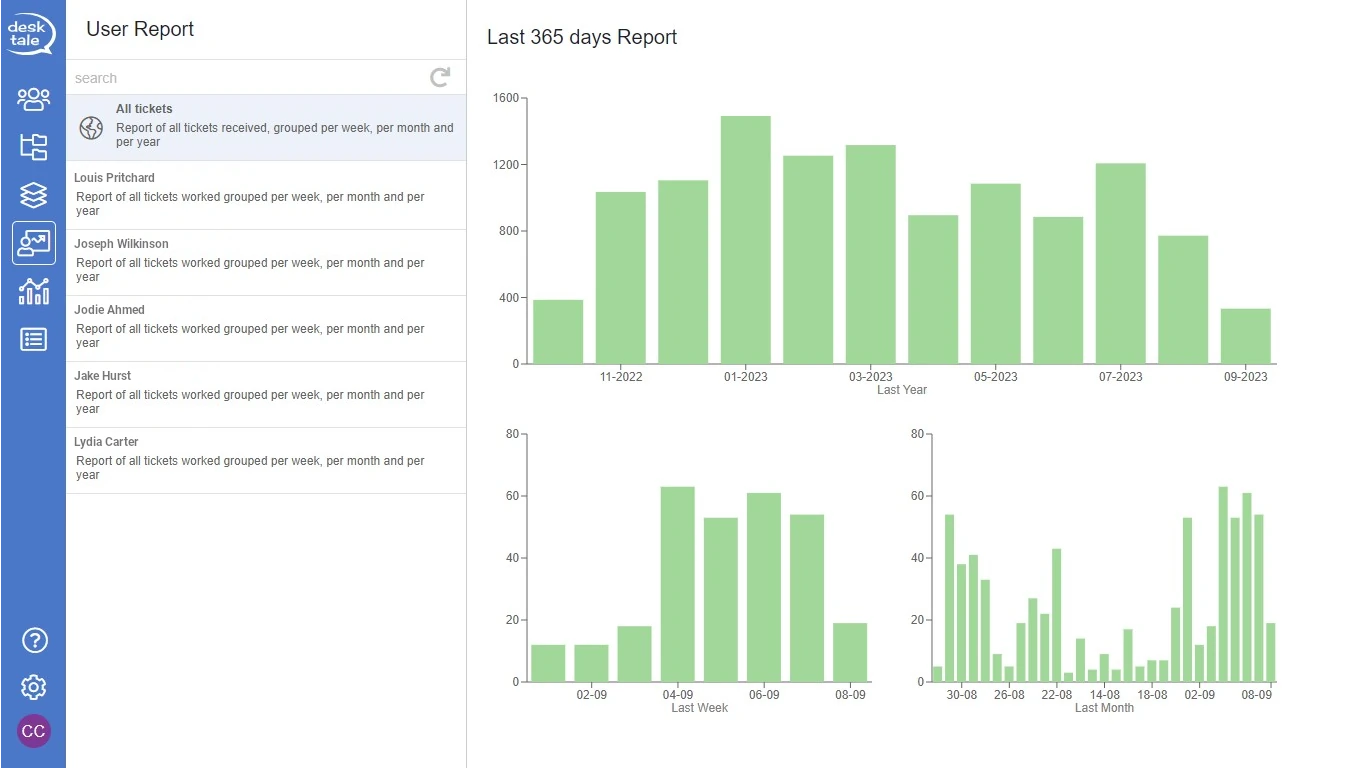
Task: Click the 08-09 bar in Last Week chart
Action: (x=850, y=652)
